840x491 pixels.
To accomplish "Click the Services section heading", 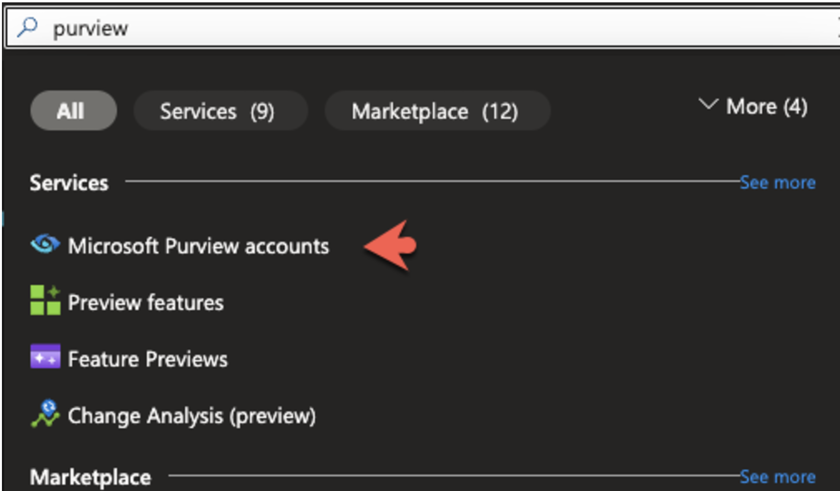I will coord(69,183).
